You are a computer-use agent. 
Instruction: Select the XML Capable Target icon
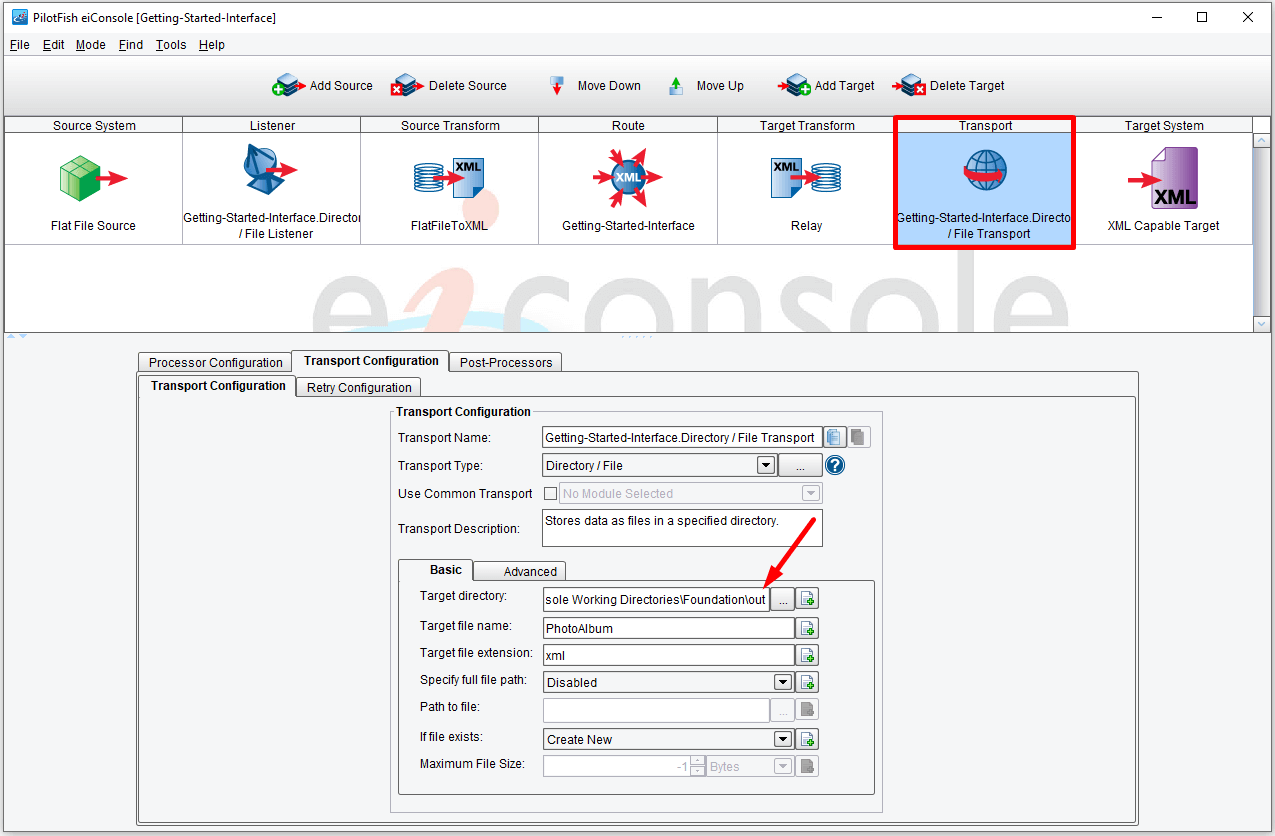[1163, 178]
